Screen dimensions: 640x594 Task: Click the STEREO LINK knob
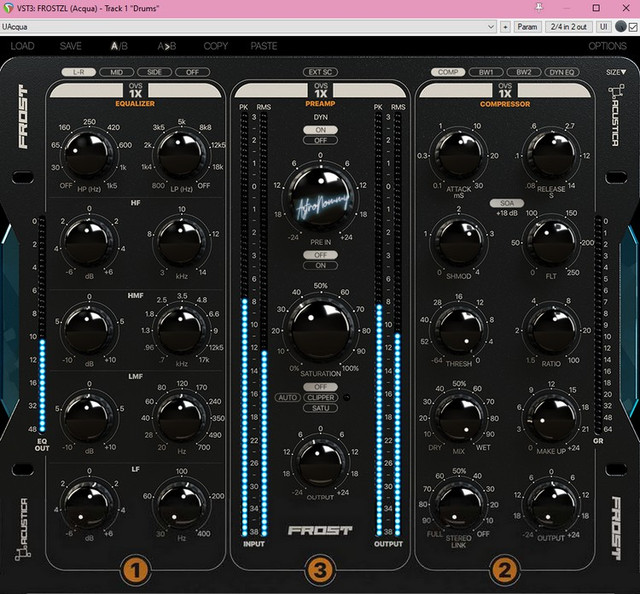pos(459,506)
